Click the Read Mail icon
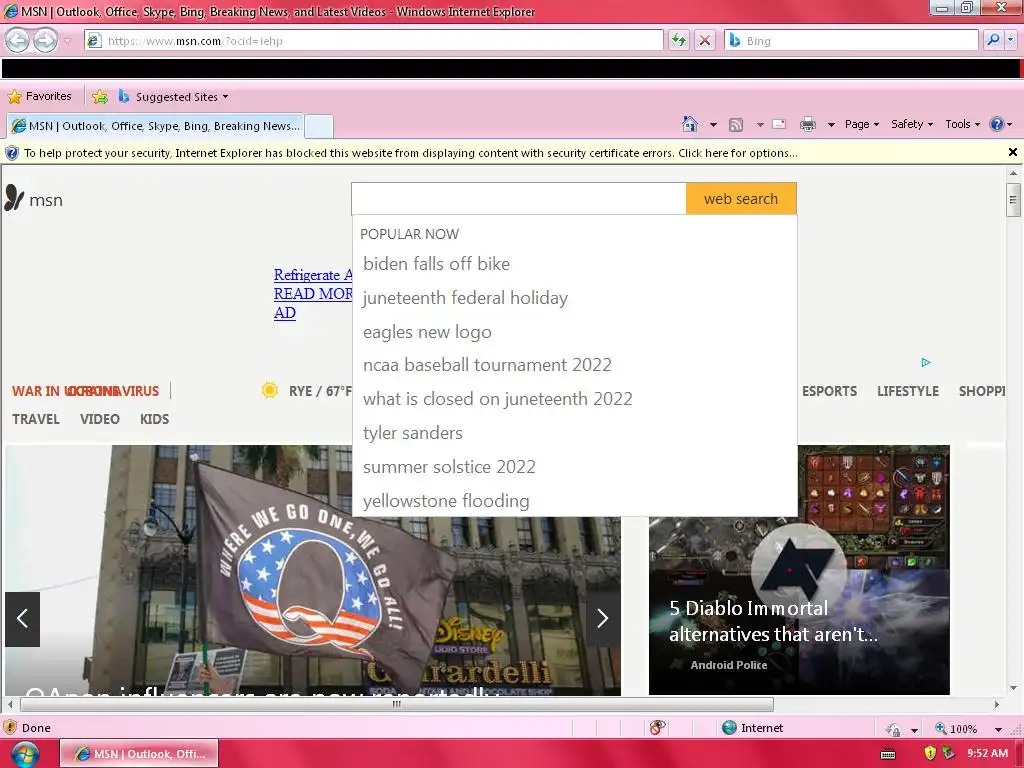Viewport: 1024px width, 768px height. tap(779, 124)
